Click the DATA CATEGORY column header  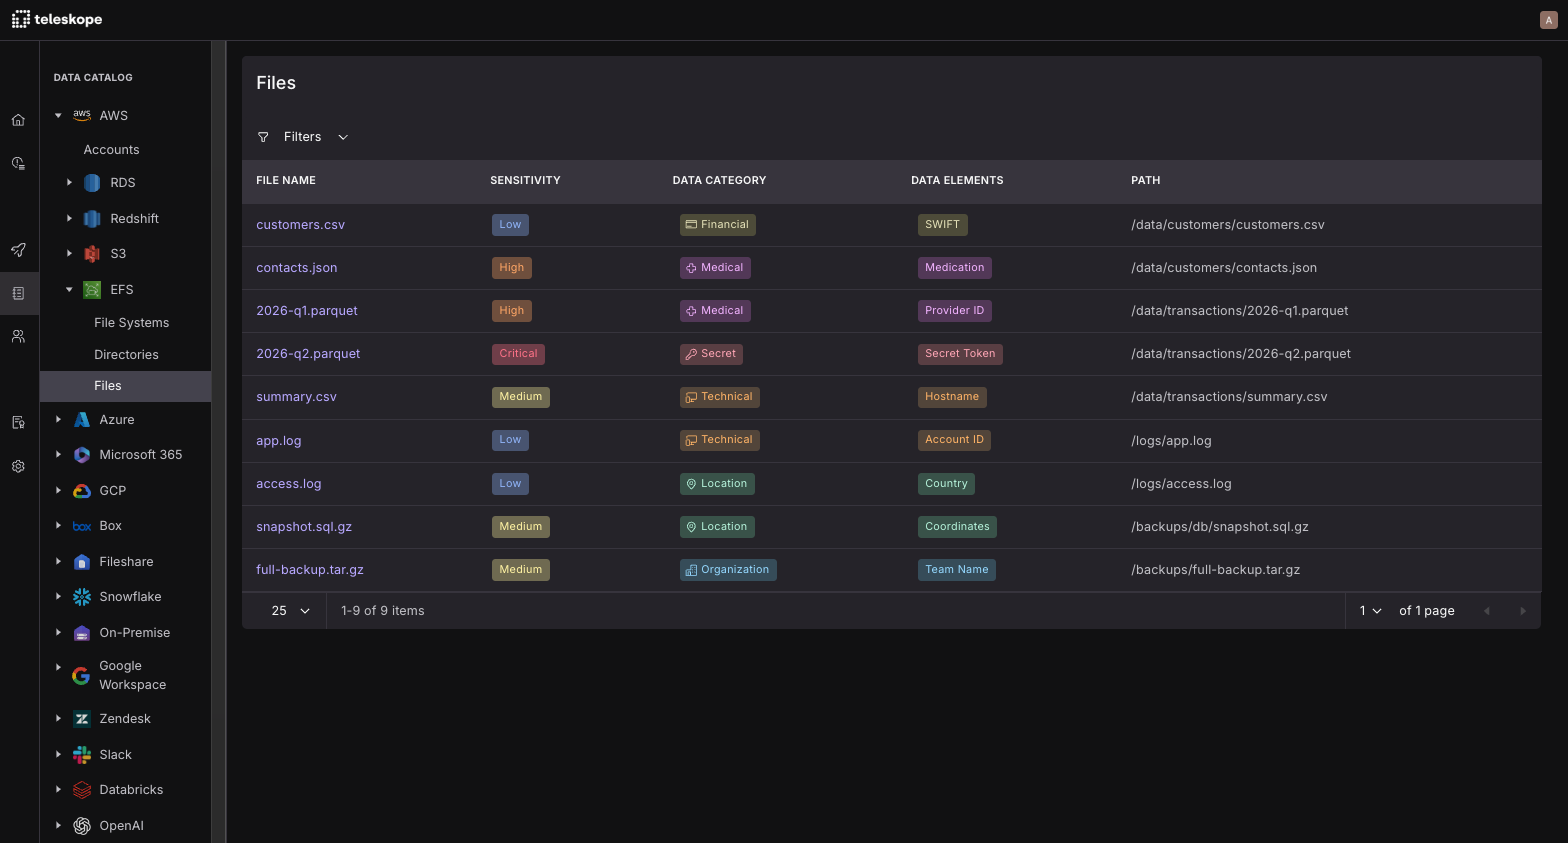point(719,181)
